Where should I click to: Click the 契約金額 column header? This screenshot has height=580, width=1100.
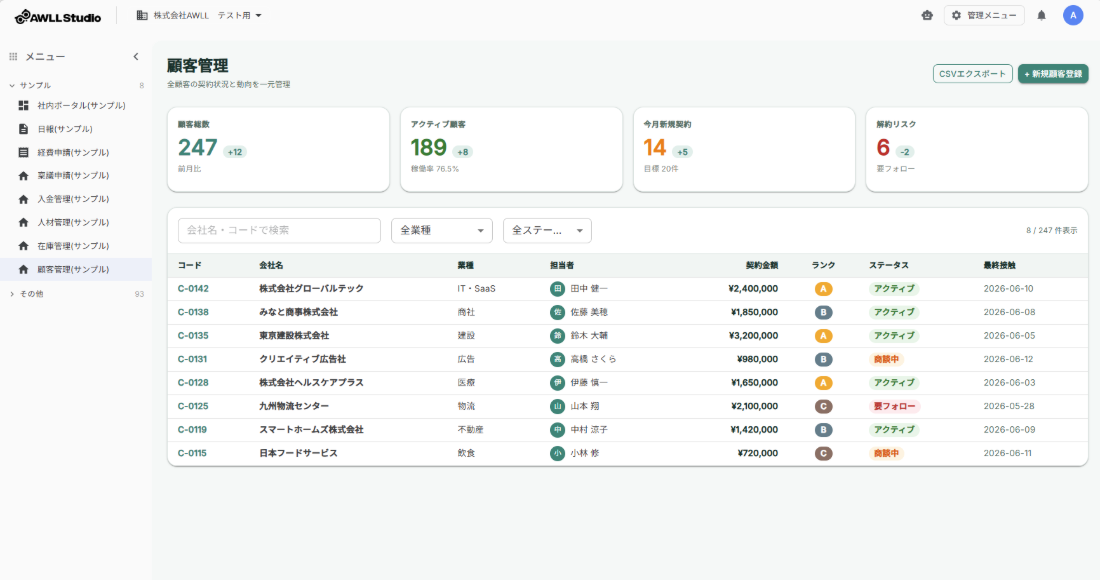pos(761,265)
